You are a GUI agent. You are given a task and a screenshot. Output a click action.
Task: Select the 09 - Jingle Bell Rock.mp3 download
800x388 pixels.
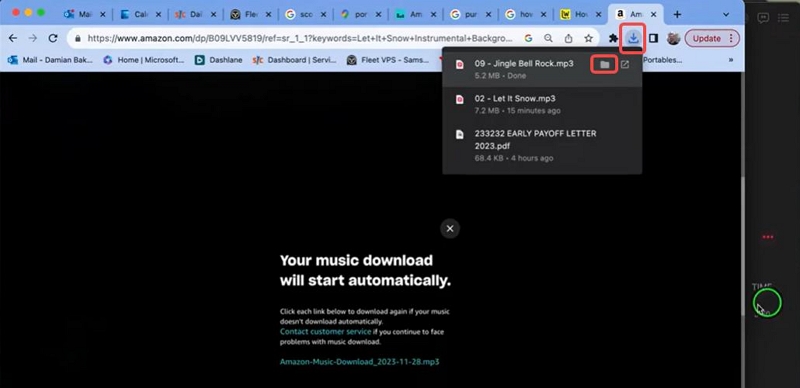point(542,69)
